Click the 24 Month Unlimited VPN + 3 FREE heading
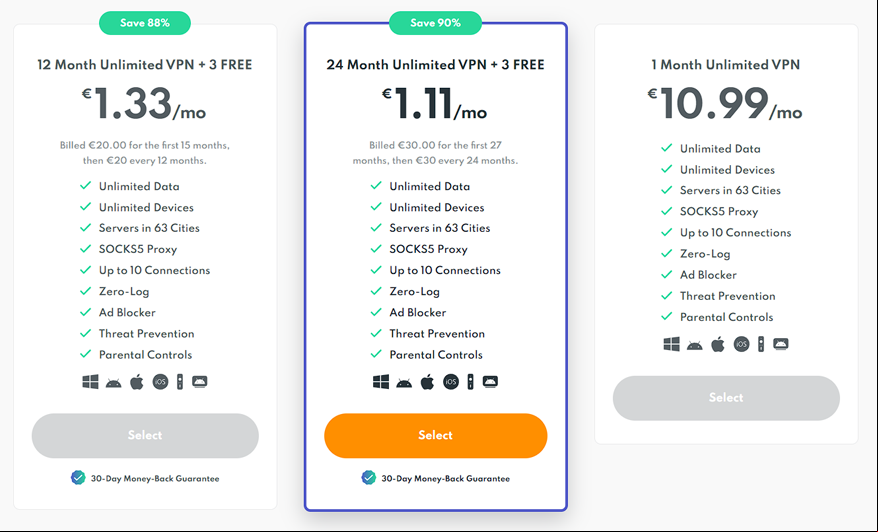 point(436,65)
